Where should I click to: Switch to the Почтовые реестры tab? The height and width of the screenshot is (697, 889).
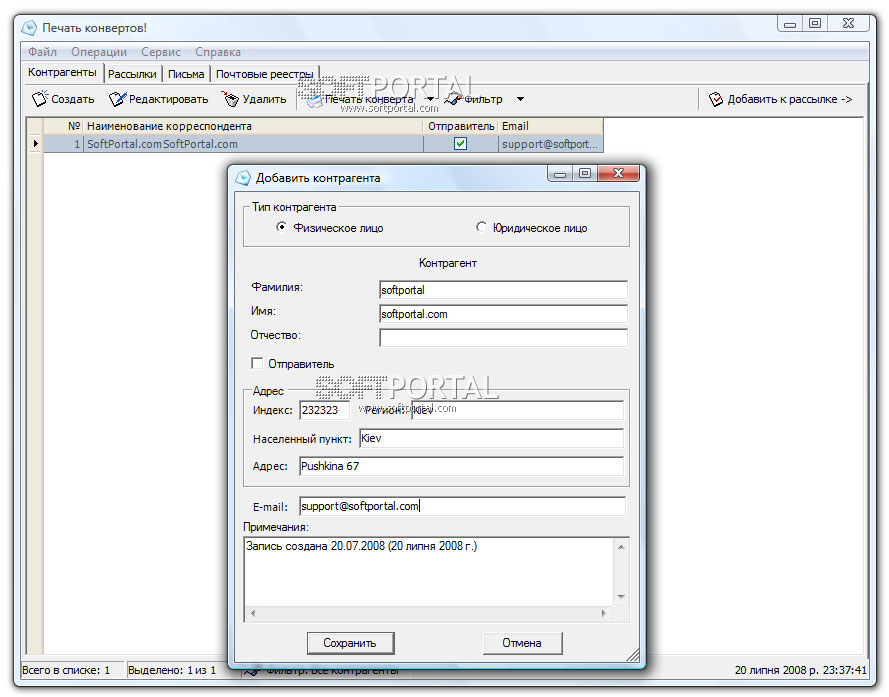pyautogui.click(x=264, y=74)
